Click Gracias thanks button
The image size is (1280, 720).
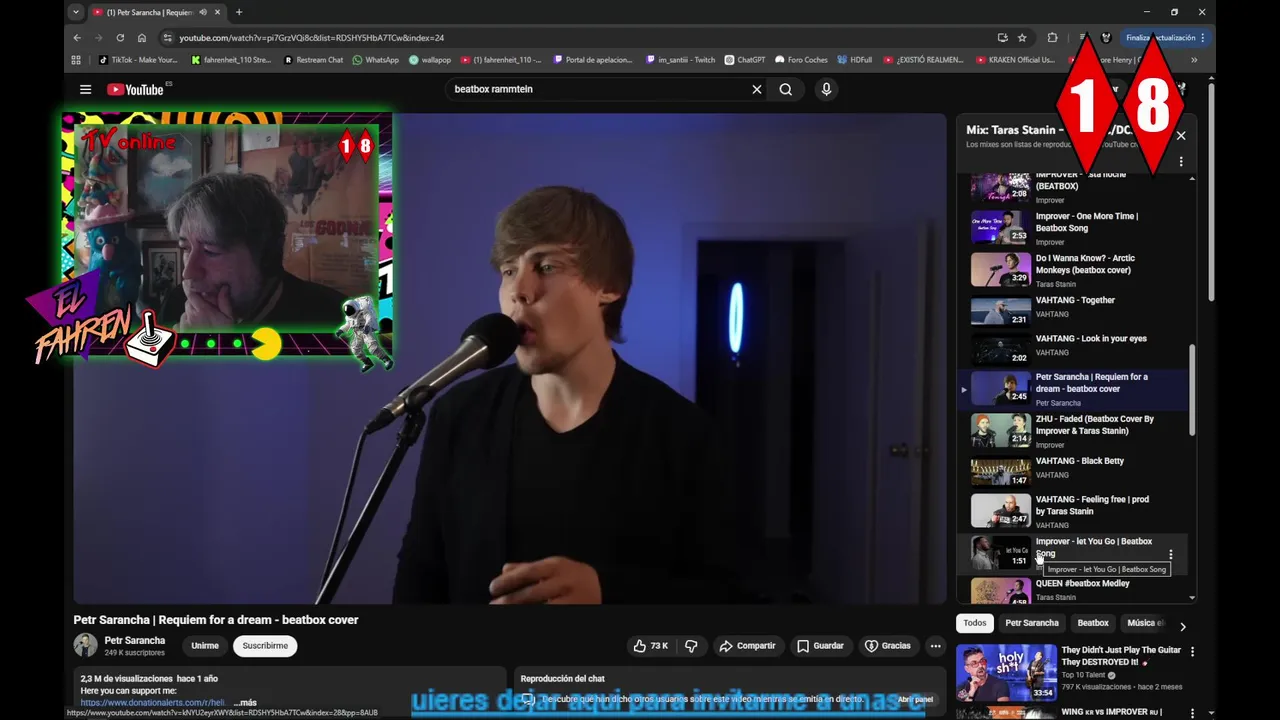coord(888,646)
